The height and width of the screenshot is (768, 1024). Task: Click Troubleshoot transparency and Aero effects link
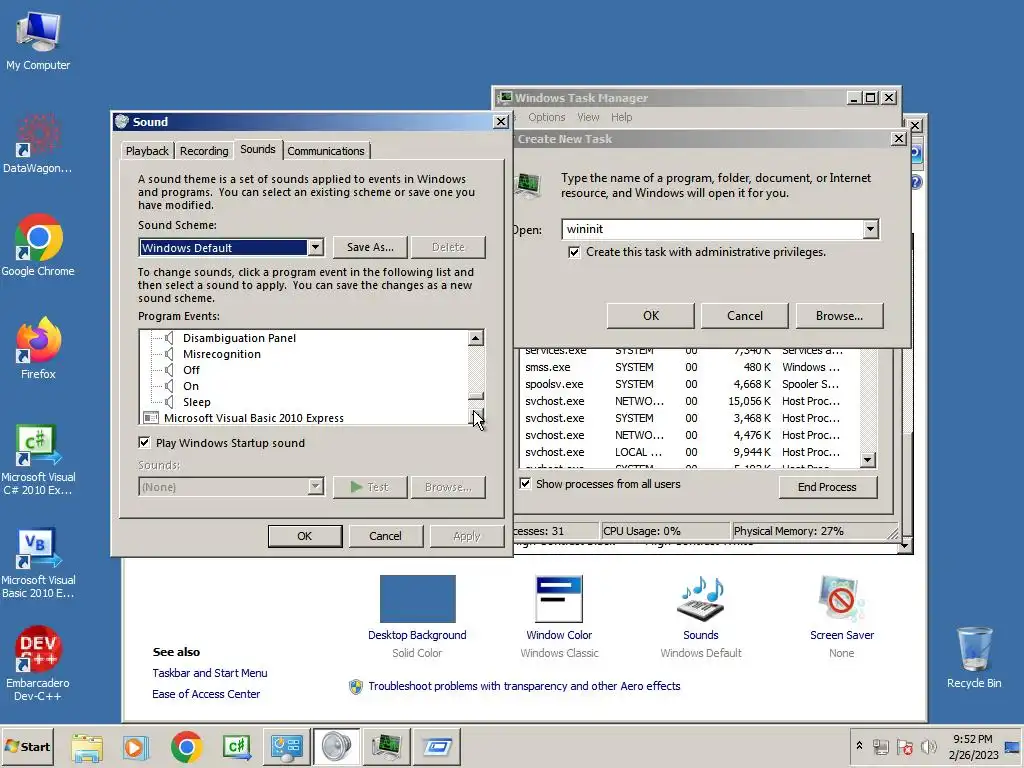[524, 686]
